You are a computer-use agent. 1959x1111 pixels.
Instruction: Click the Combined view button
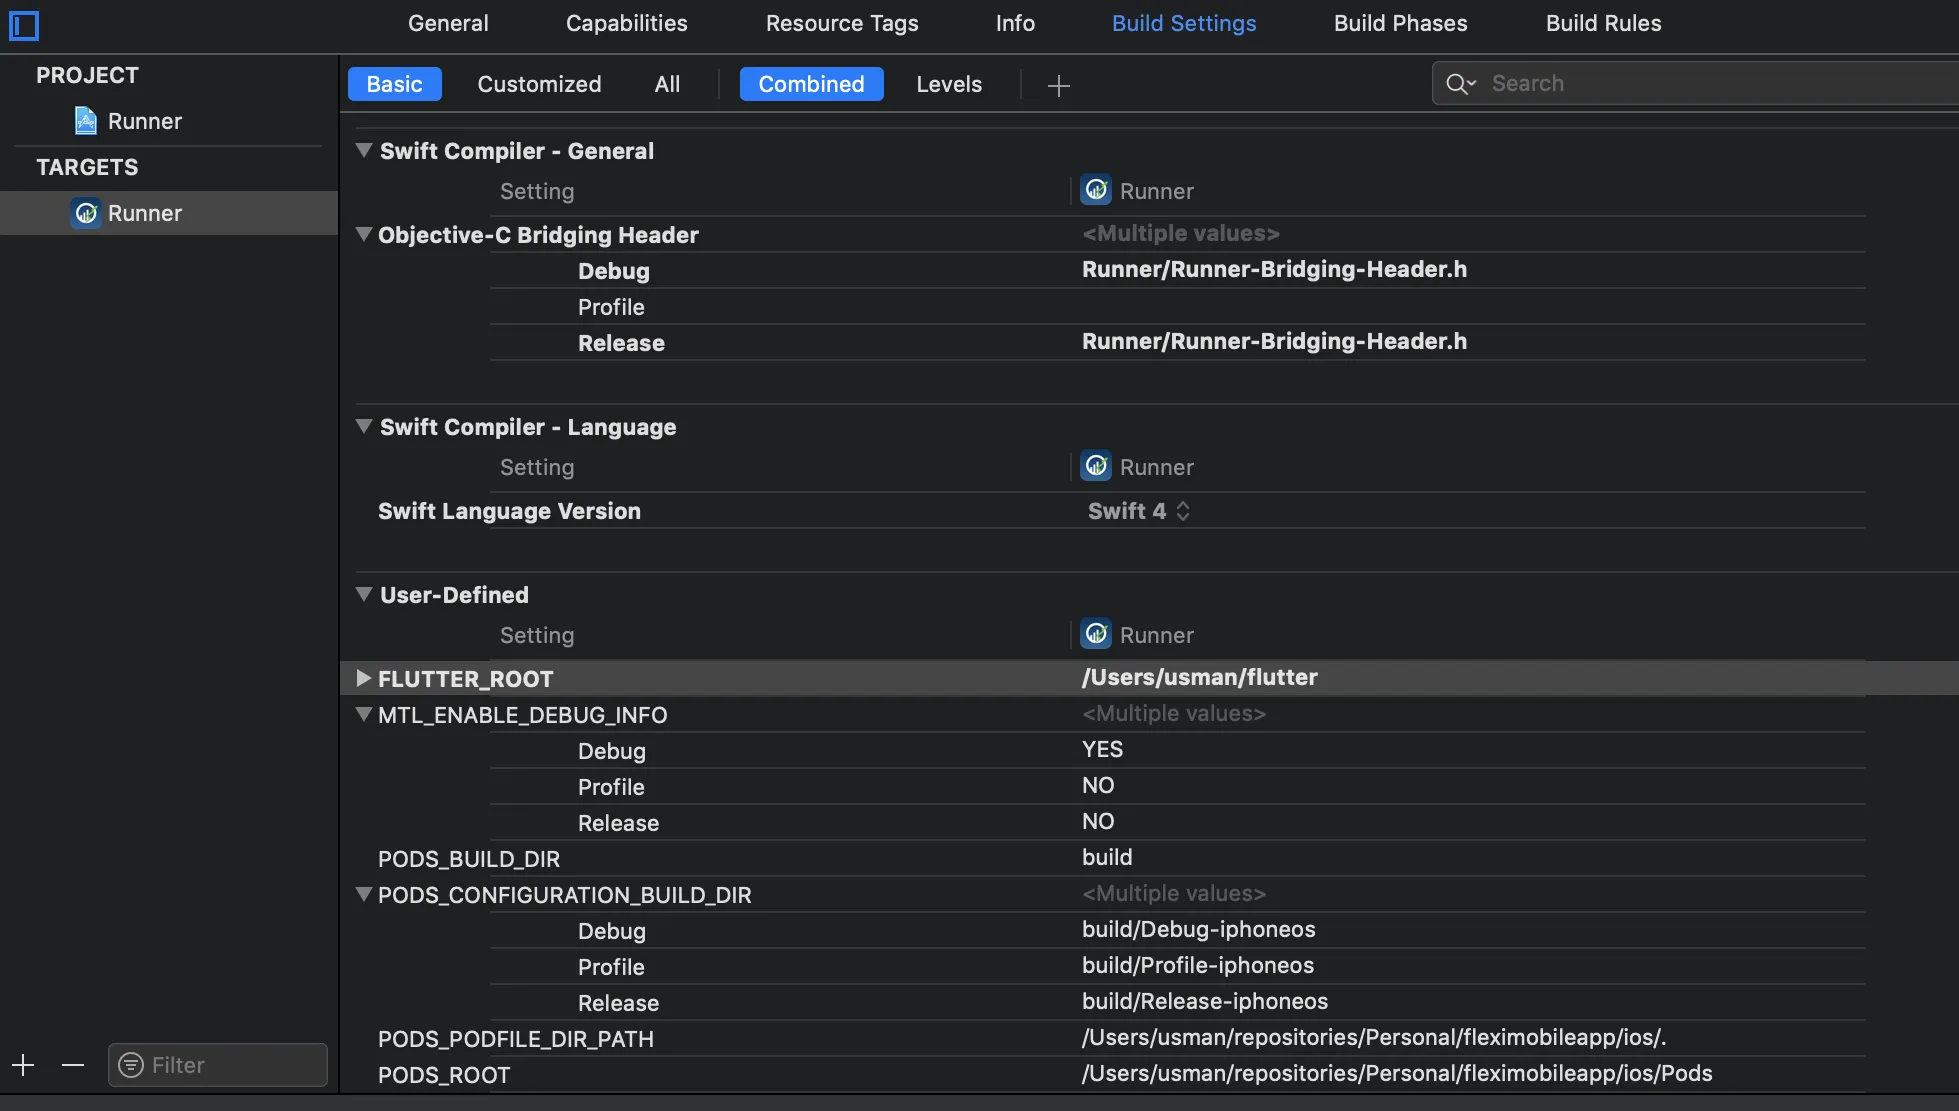(811, 84)
